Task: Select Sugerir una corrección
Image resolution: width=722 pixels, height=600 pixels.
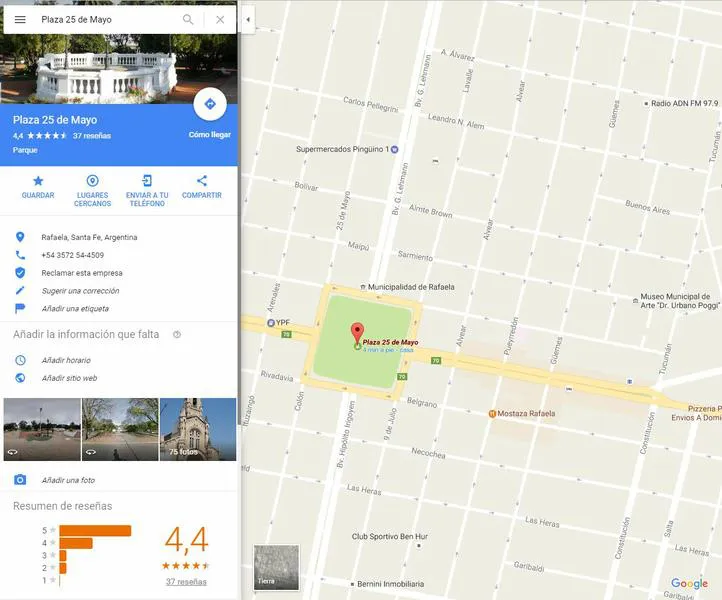Action: [80, 291]
